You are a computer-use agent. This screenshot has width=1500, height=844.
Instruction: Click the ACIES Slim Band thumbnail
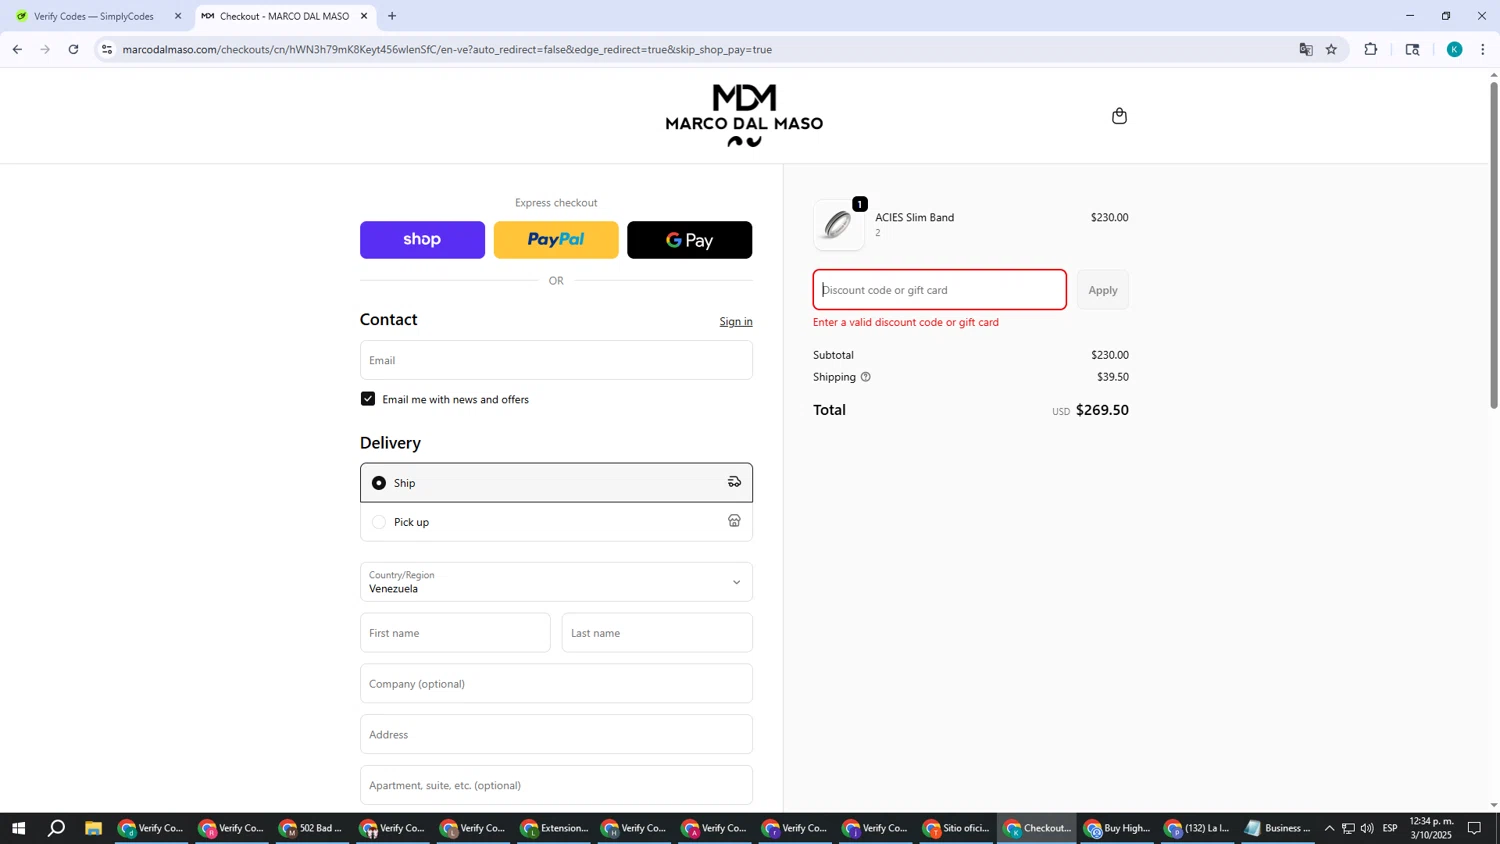(x=839, y=225)
